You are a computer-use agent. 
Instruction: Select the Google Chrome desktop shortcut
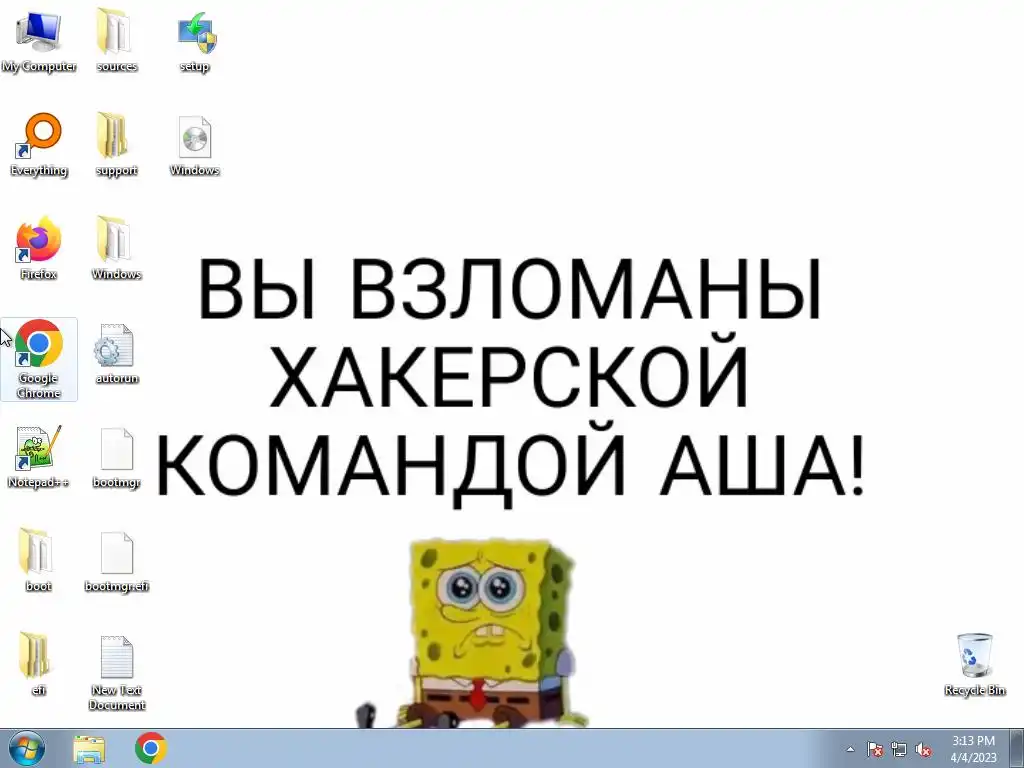click(39, 359)
